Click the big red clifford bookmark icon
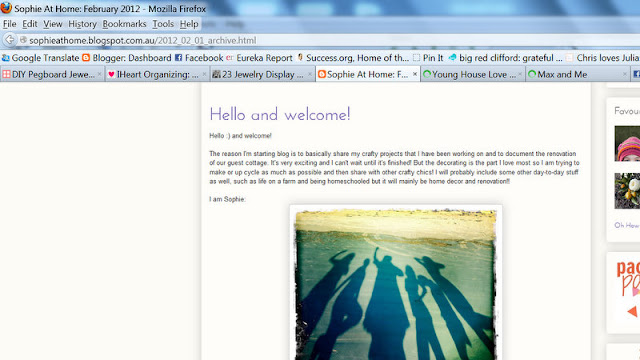 pos(452,58)
